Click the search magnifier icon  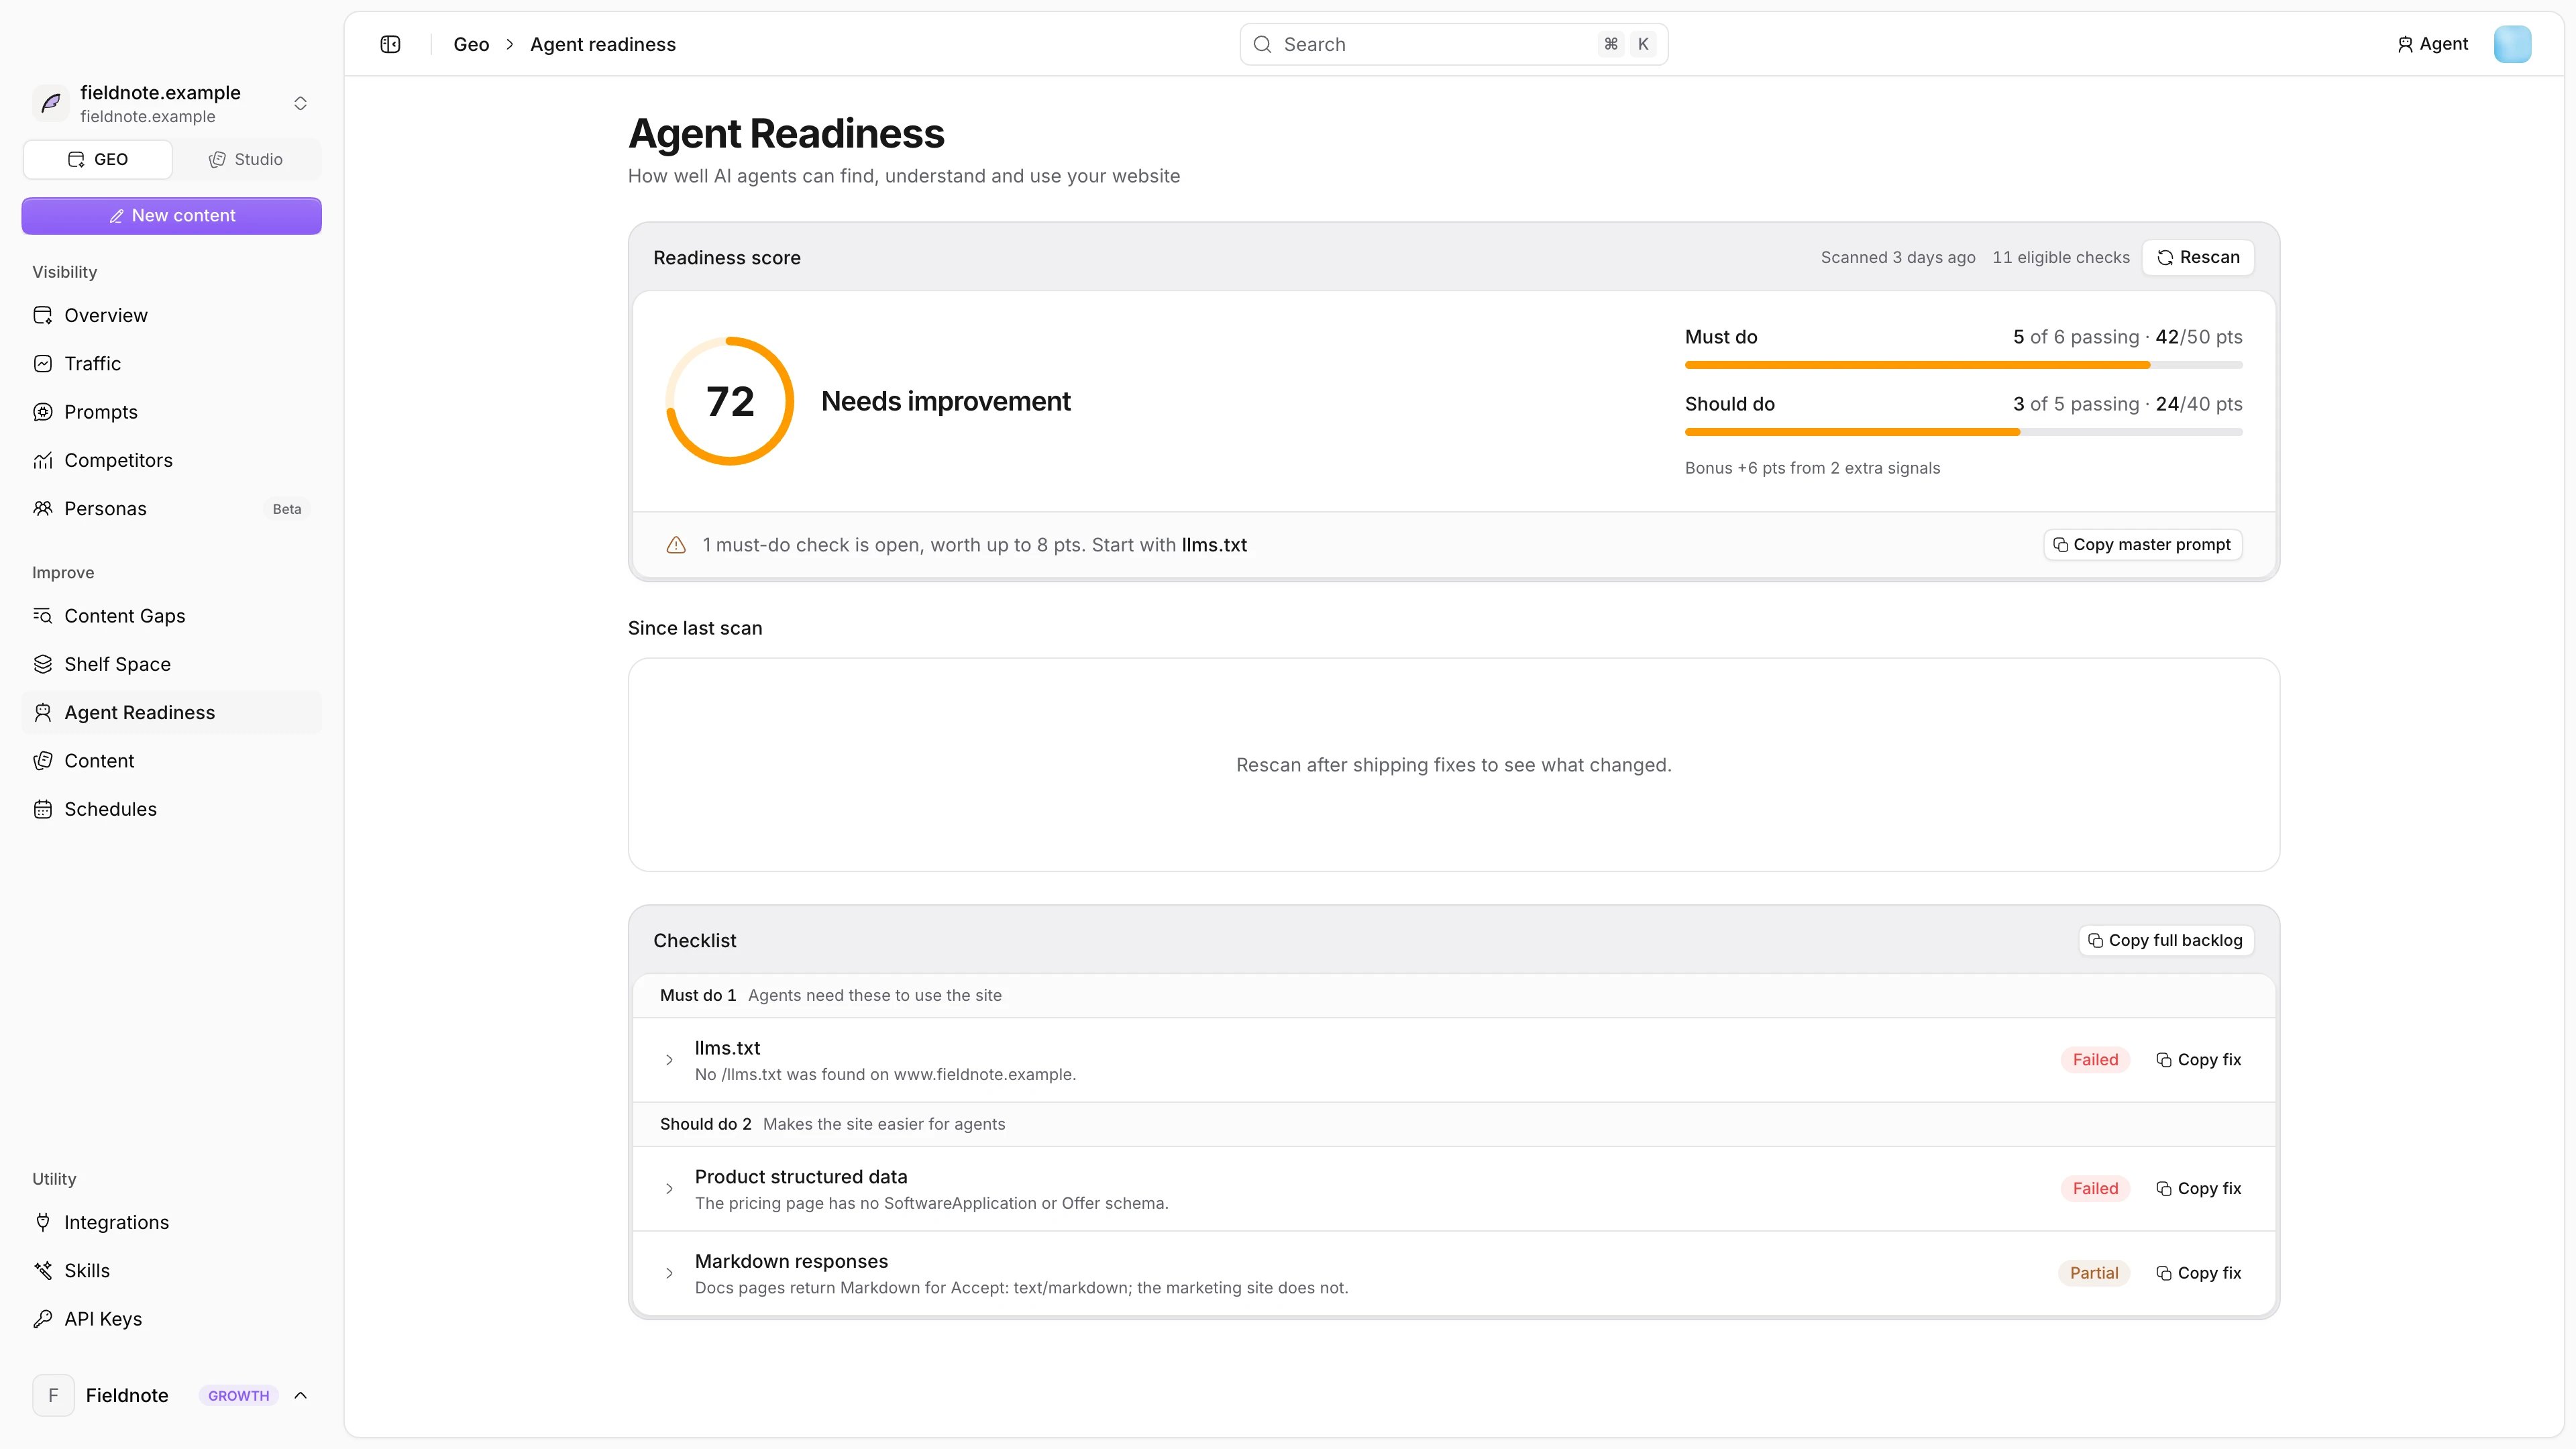(x=1262, y=44)
